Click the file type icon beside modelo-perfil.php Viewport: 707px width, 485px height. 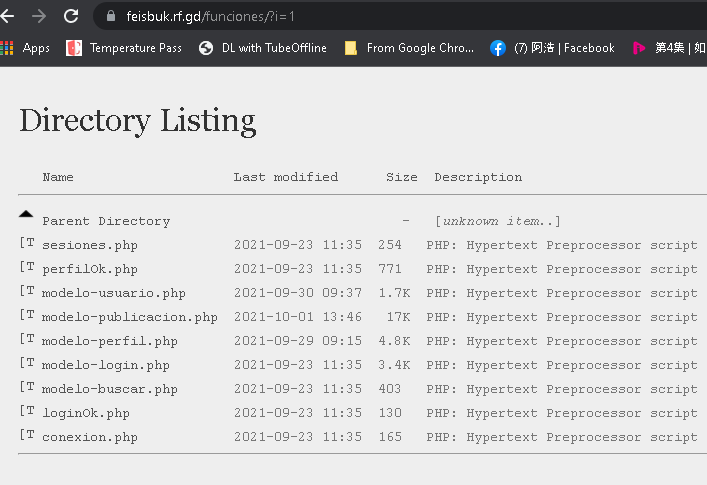click(x=27, y=339)
